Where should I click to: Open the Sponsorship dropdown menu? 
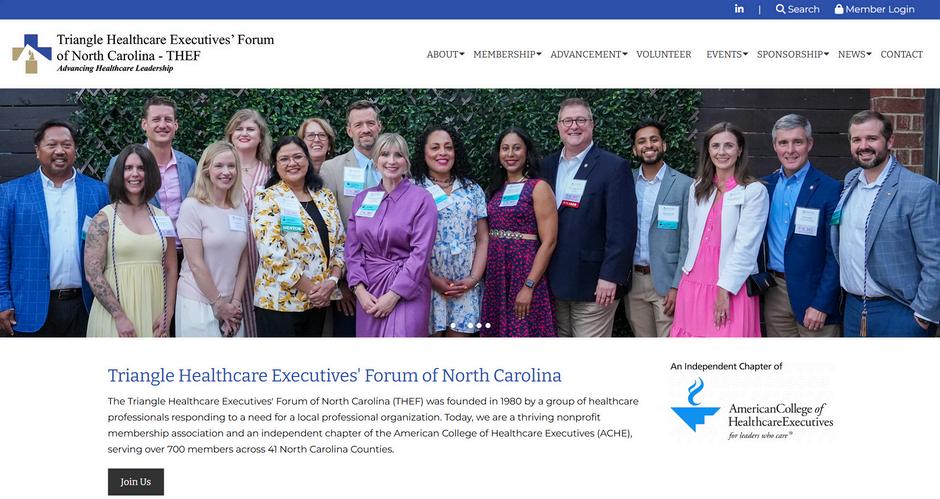(x=793, y=54)
